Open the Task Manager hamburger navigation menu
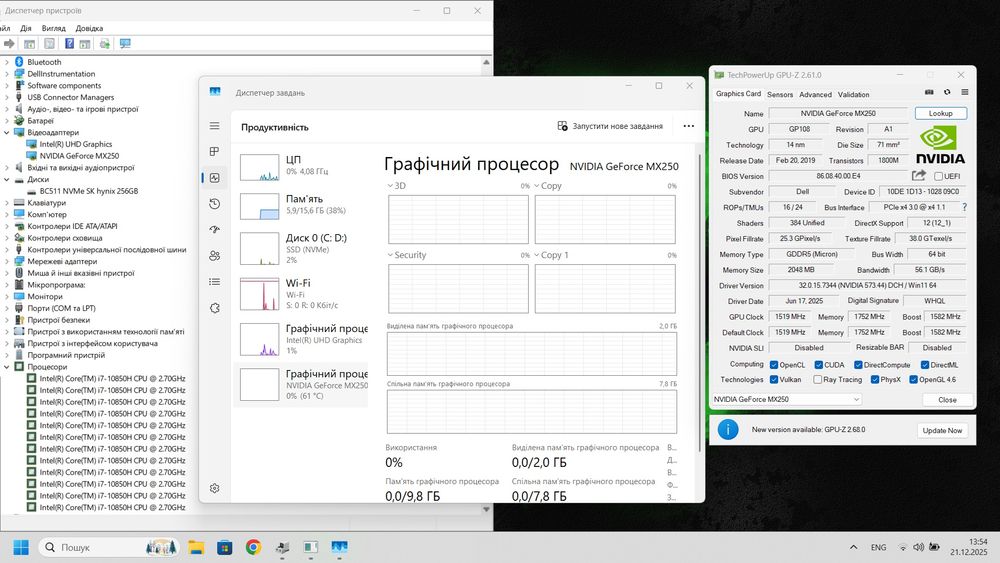Screen dimensions: 1000x563 tap(214, 126)
